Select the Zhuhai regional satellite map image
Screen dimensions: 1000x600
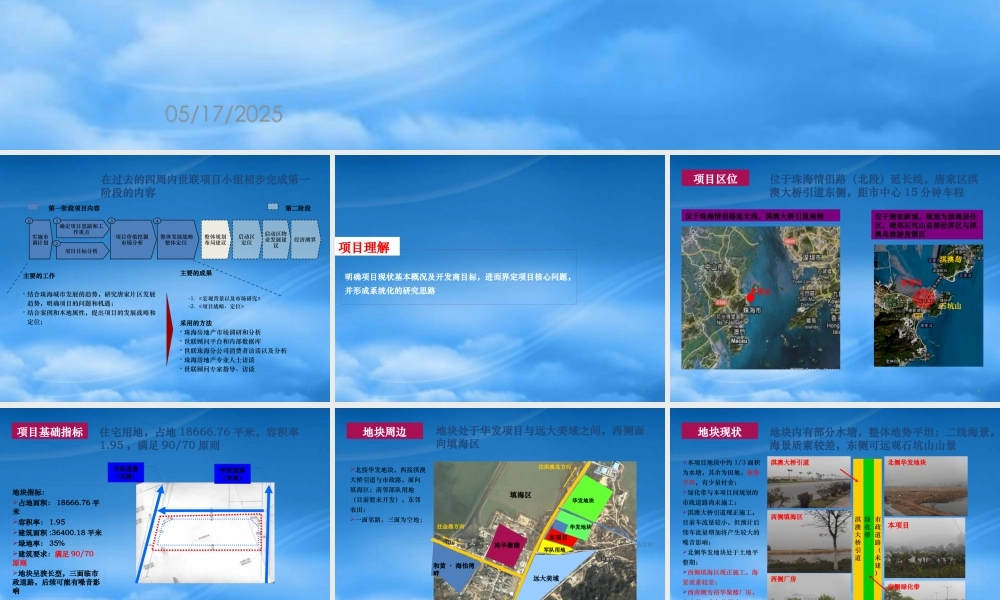pos(760,297)
